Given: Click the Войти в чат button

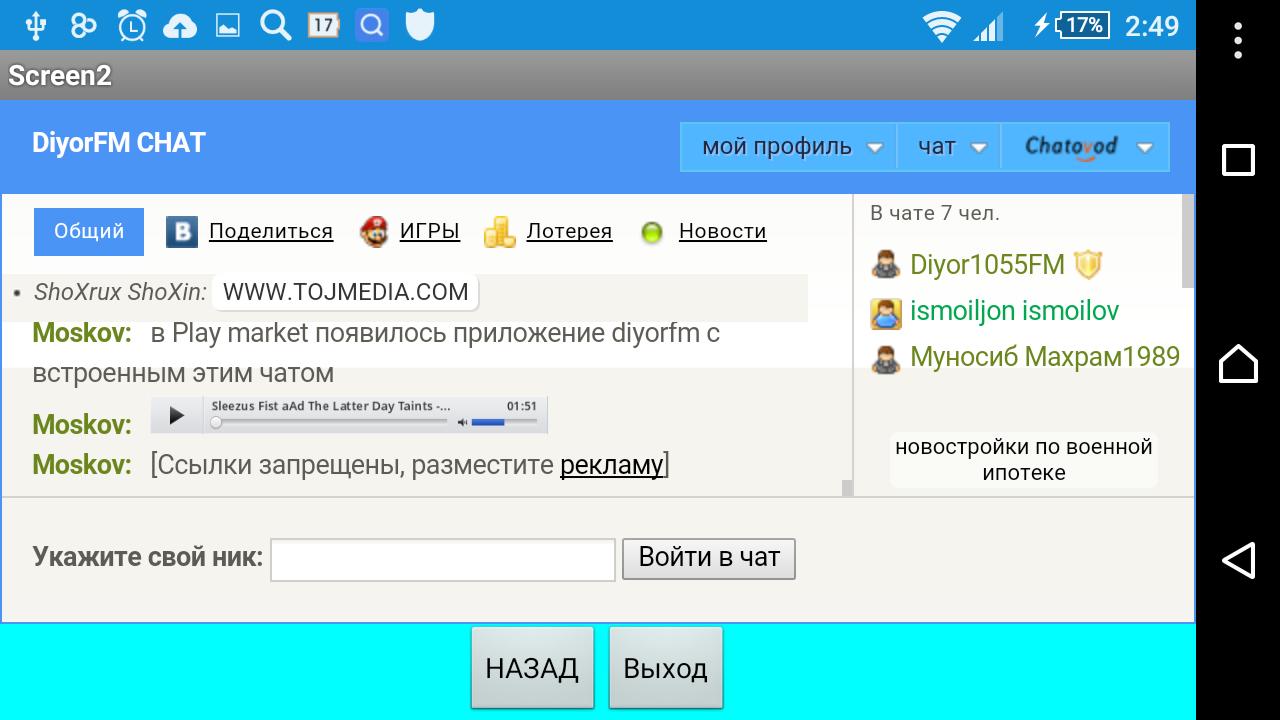Looking at the screenshot, I should point(709,558).
